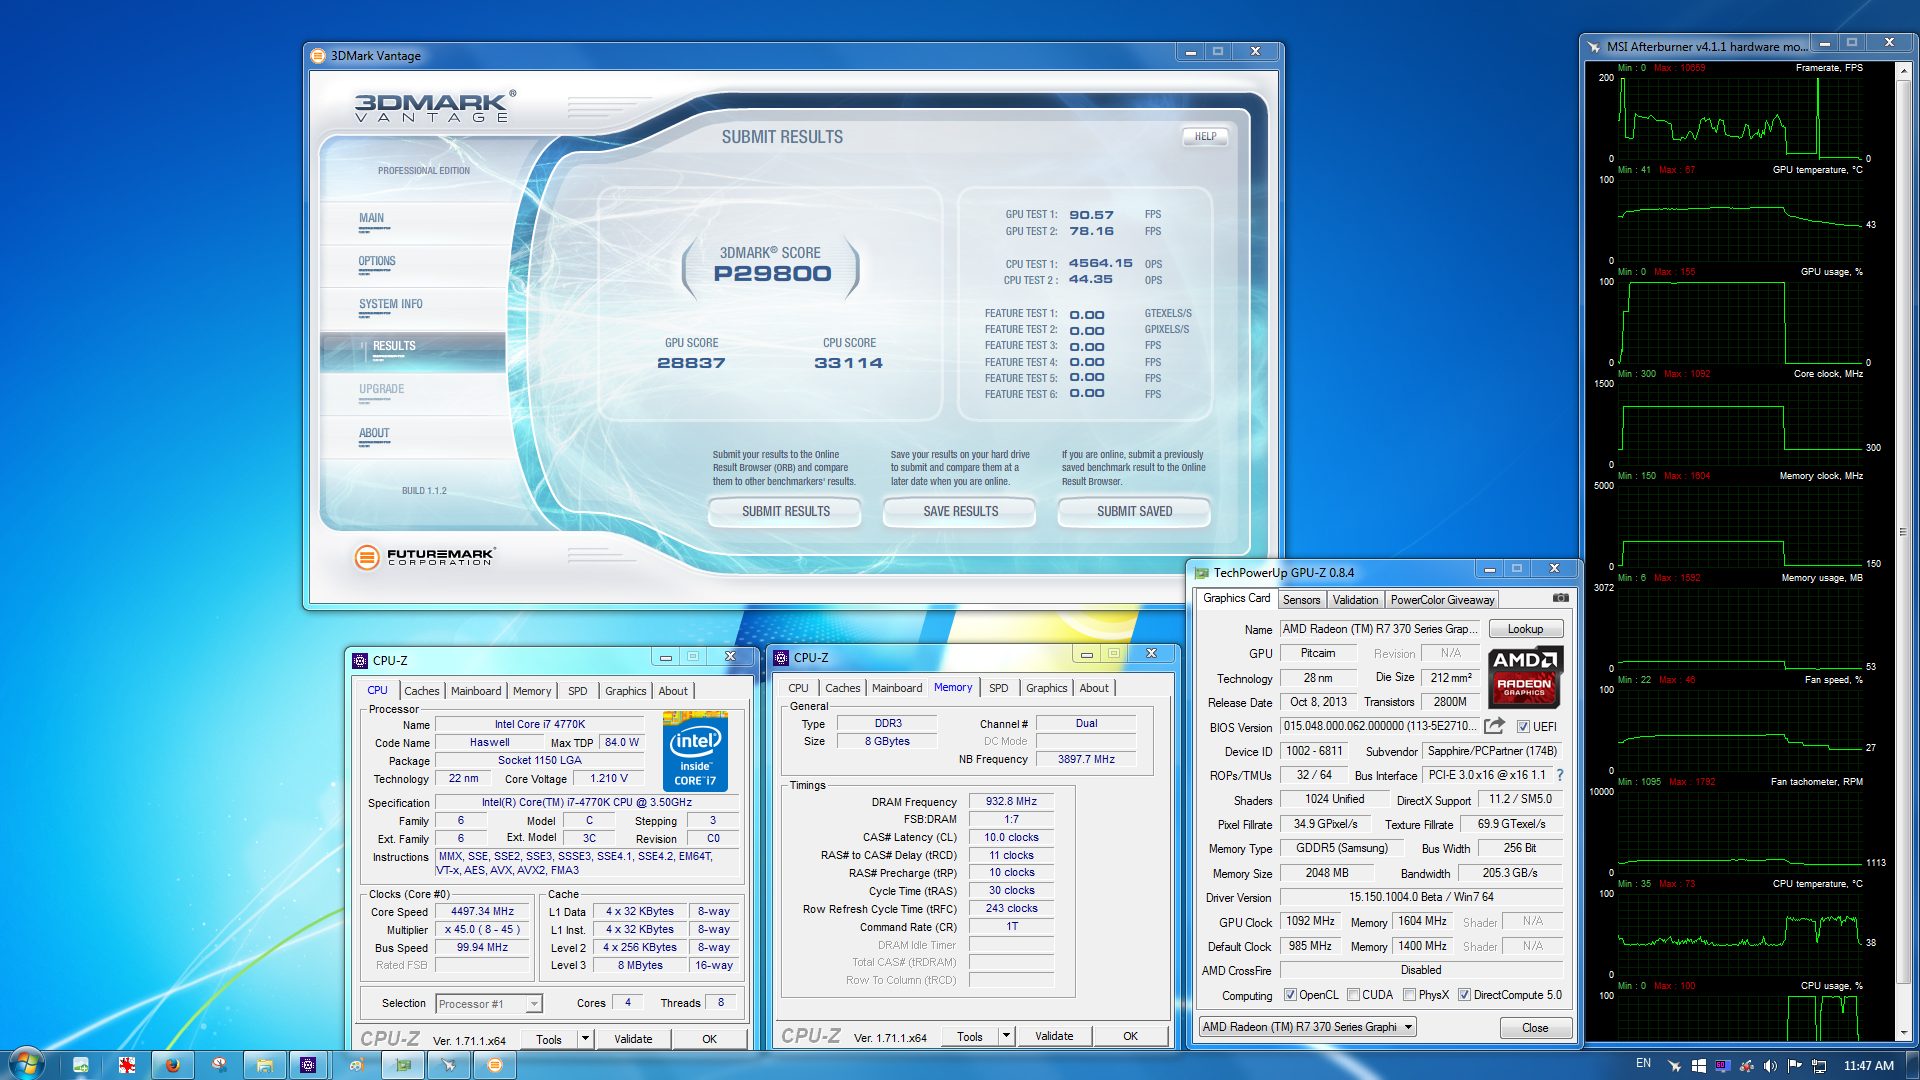The image size is (1920, 1080).
Task: Click the HELP button in 3DMark Vantage
Action: coord(1205,137)
